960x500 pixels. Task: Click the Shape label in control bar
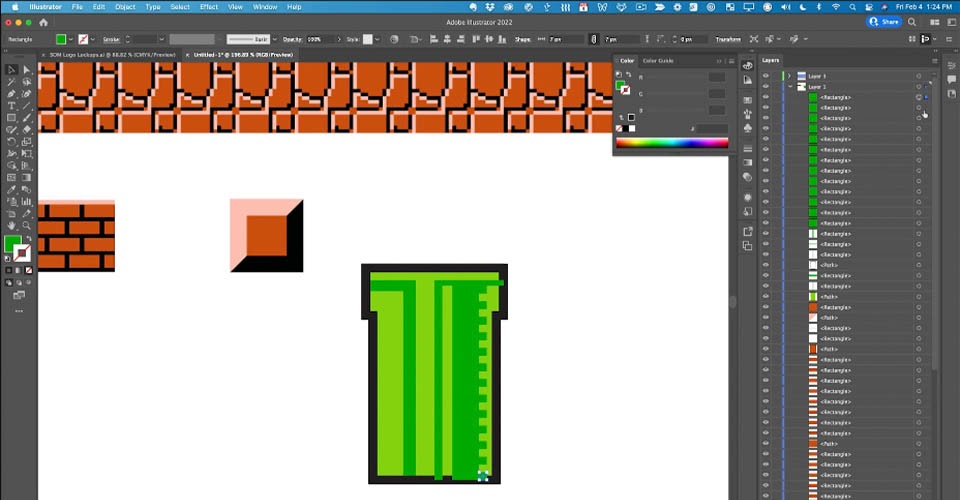pos(523,39)
